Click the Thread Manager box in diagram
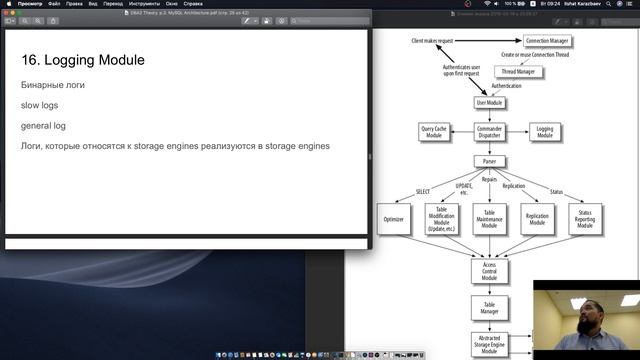The width and height of the screenshot is (640, 360). pos(518,71)
